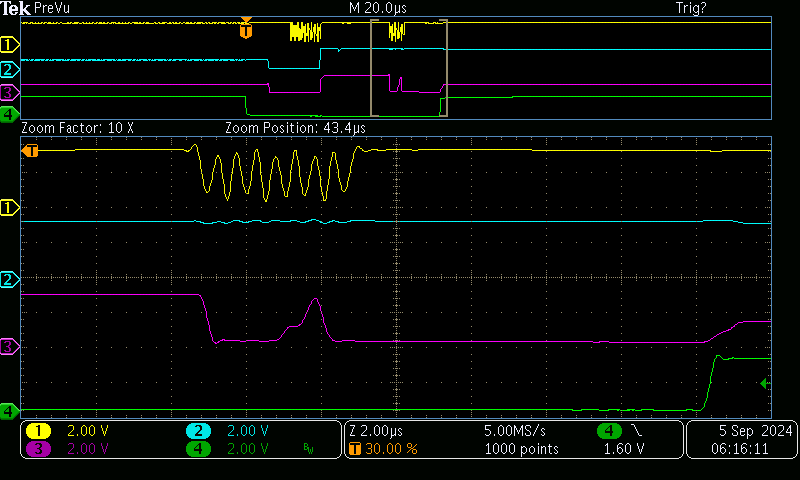Click the PreVu acquisition status
The image size is (800, 480).
coord(52,8)
